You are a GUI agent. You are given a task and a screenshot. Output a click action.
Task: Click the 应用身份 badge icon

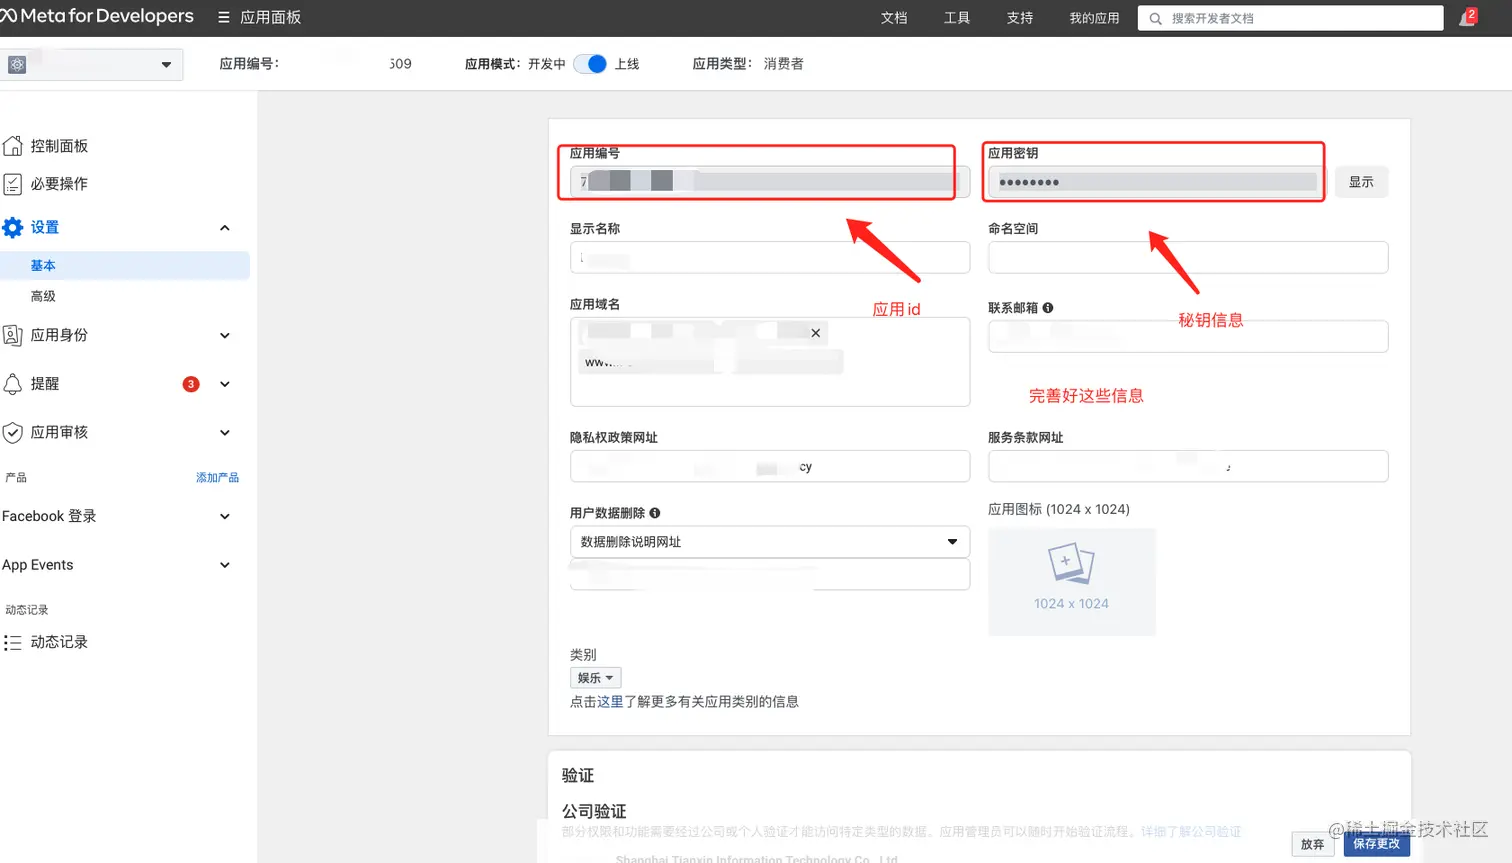(13, 335)
